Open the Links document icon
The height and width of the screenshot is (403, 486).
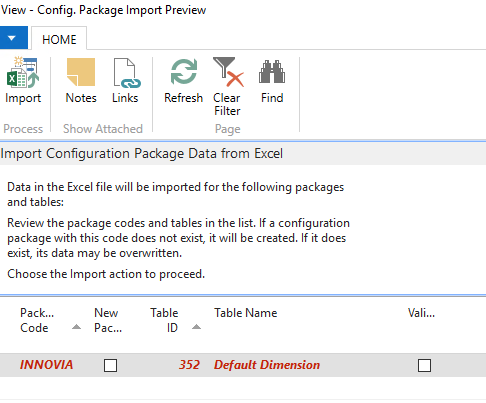pyautogui.click(x=127, y=73)
